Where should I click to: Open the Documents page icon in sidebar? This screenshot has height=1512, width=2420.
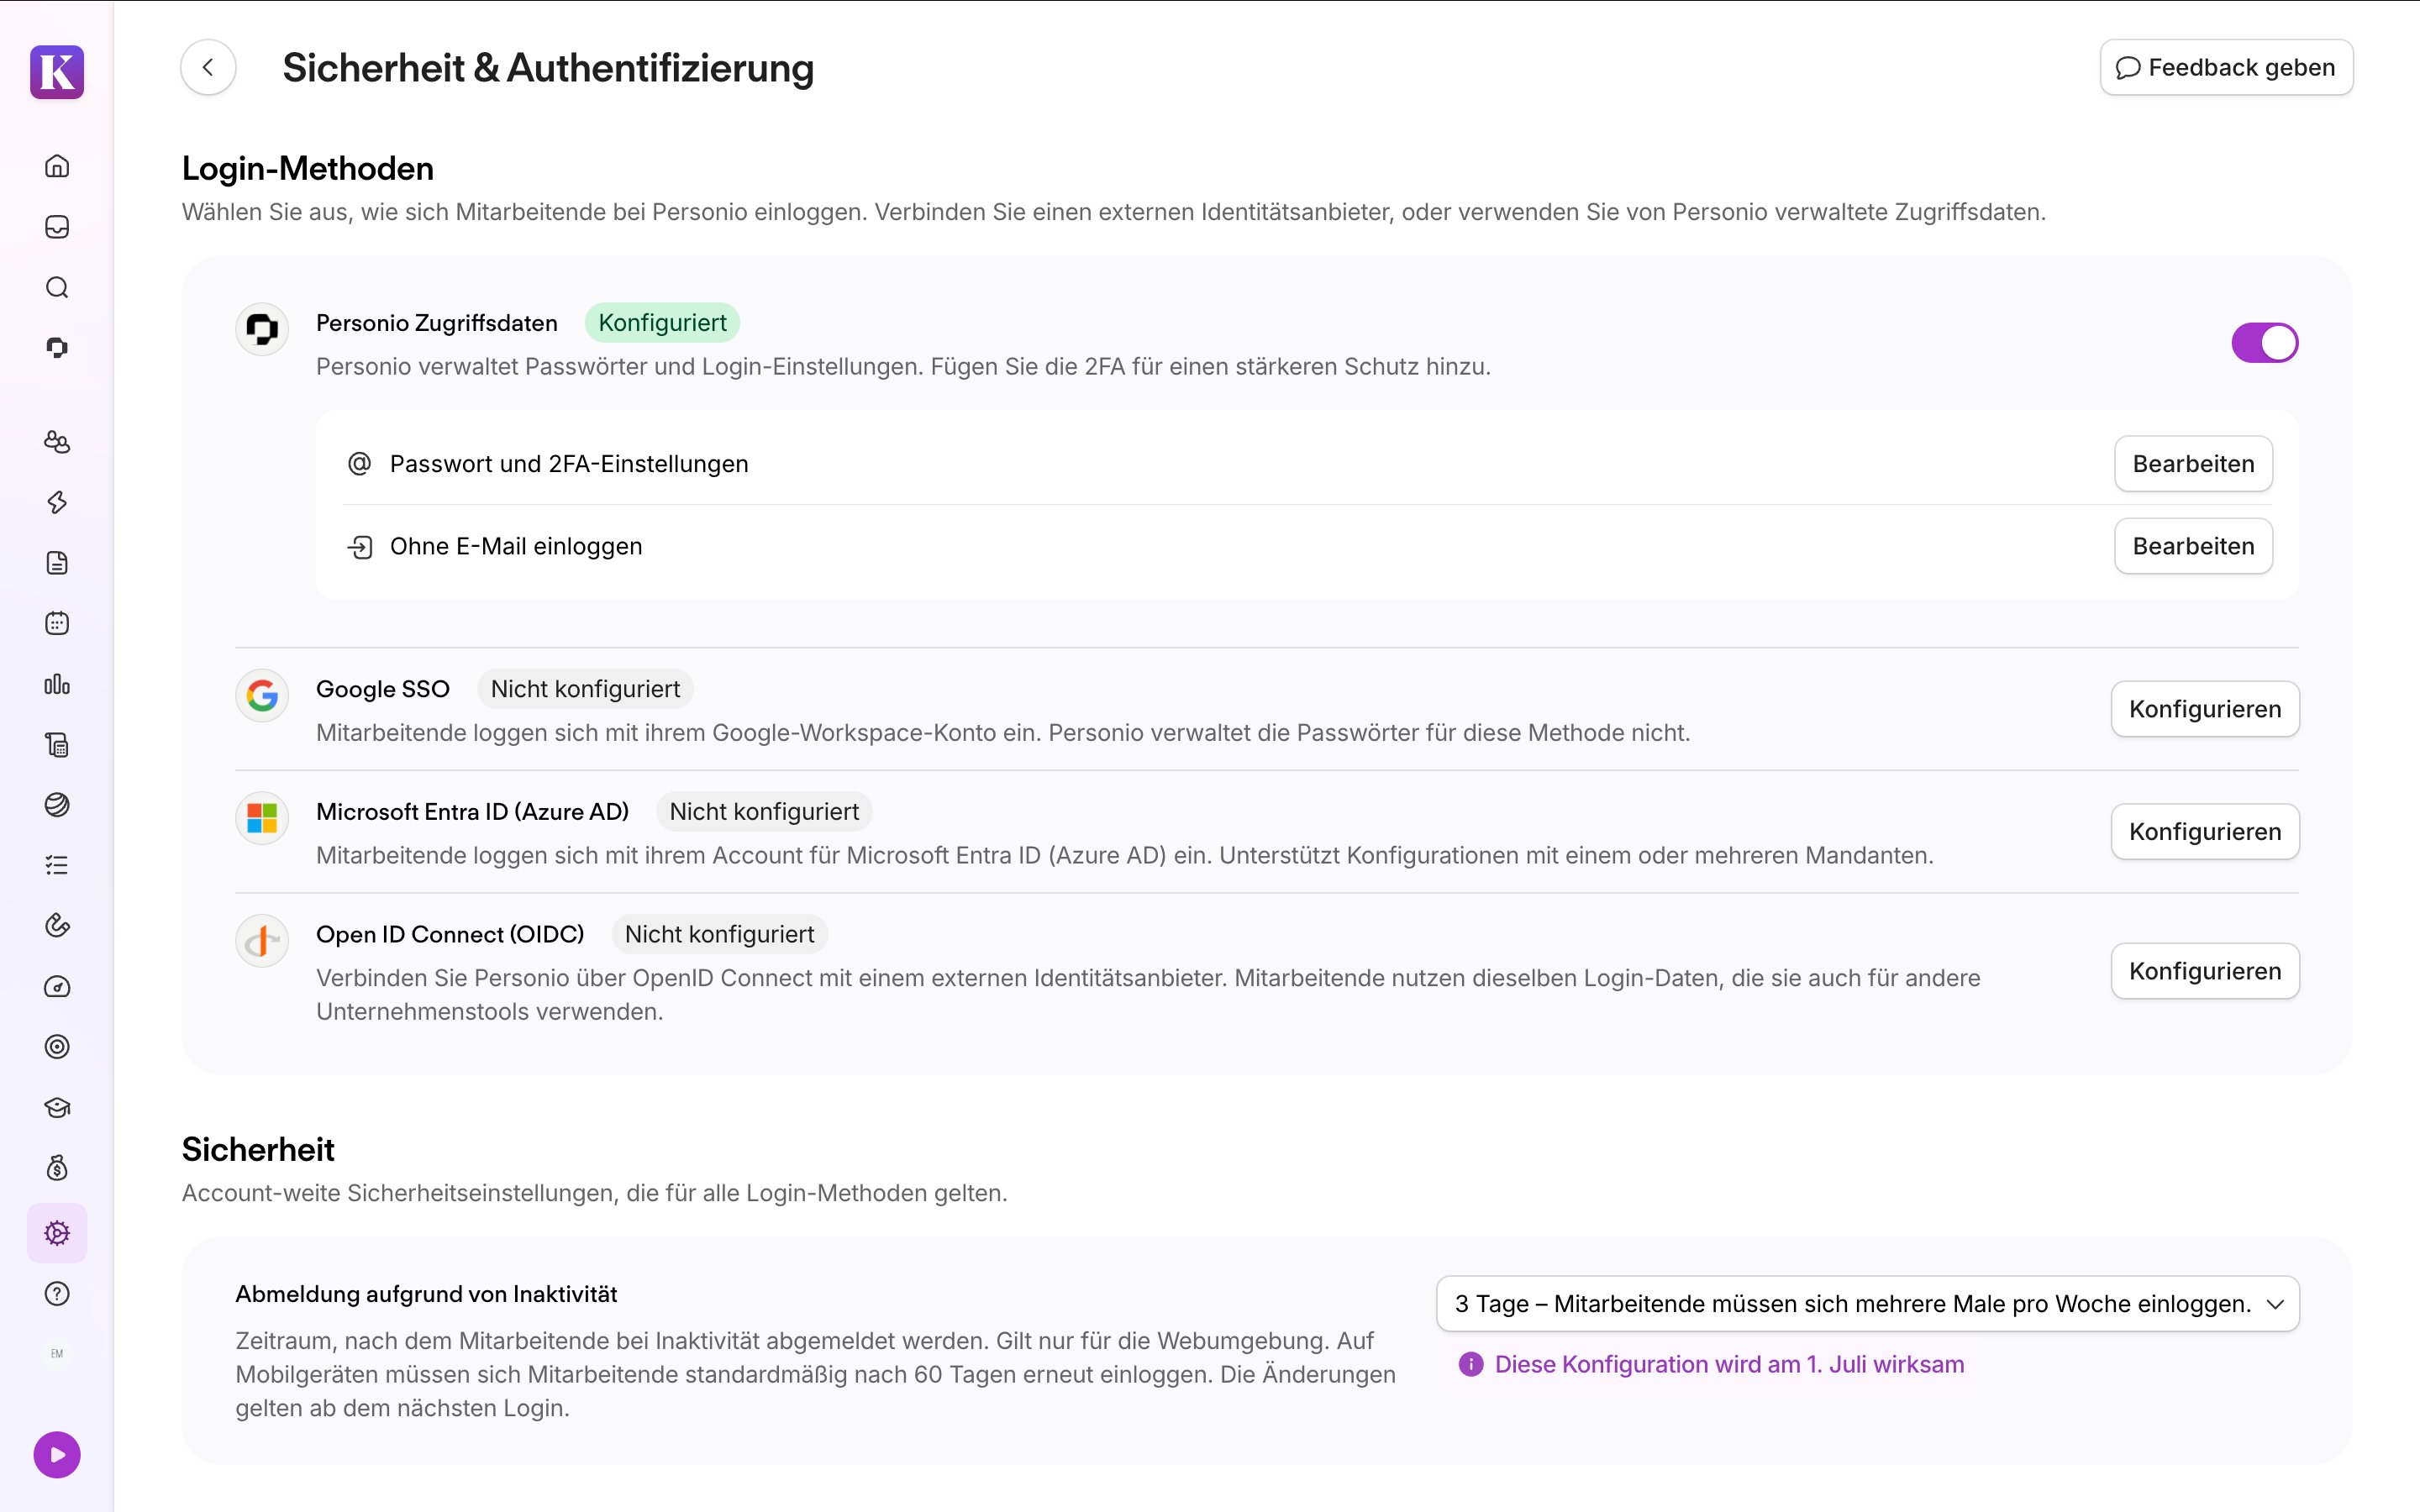pos(57,563)
